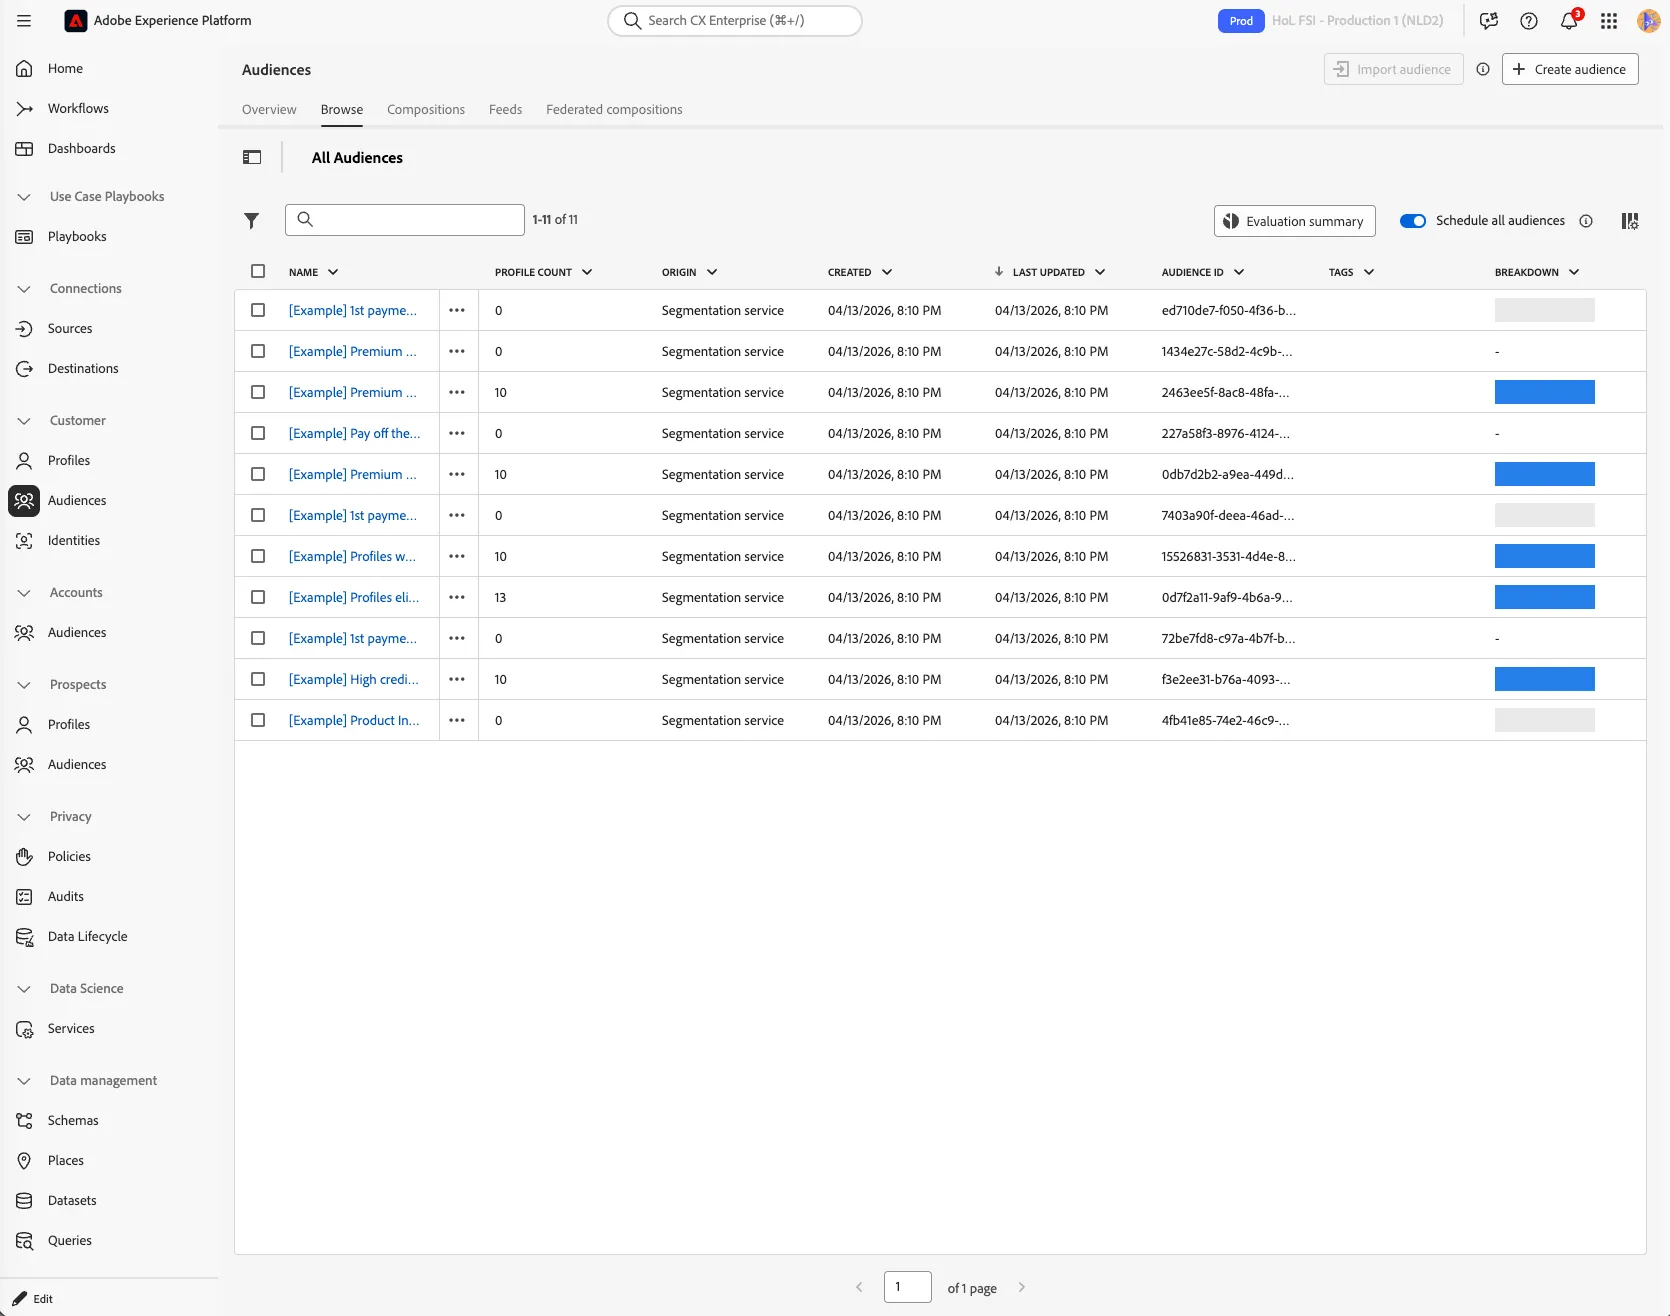Switch to Federated compositions tab
Image resolution: width=1670 pixels, height=1316 pixels.
tap(614, 109)
